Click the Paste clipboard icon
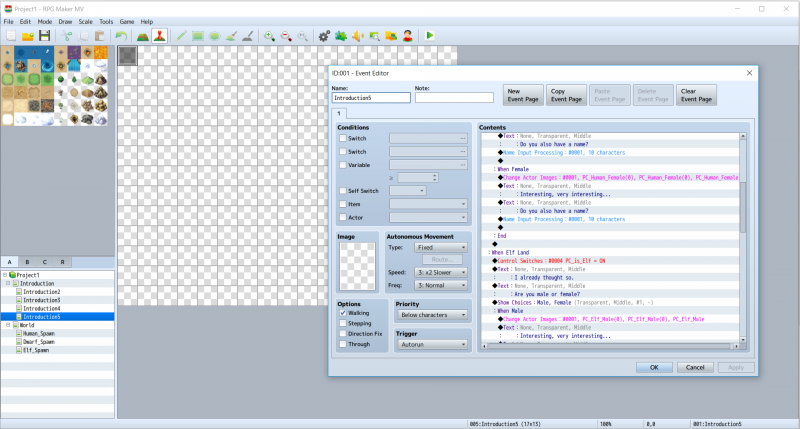This screenshot has width=800, height=429. 100,36
